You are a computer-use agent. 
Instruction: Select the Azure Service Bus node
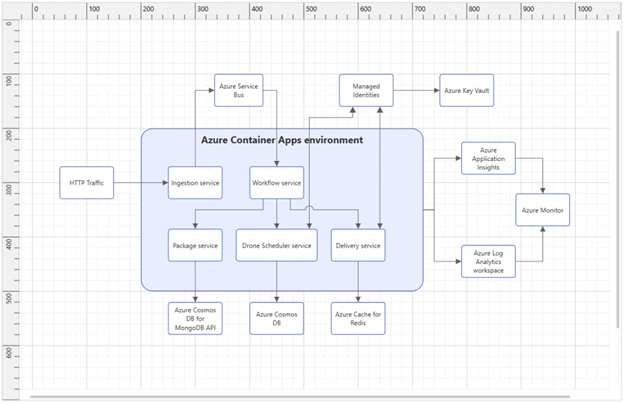tap(232, 90)
